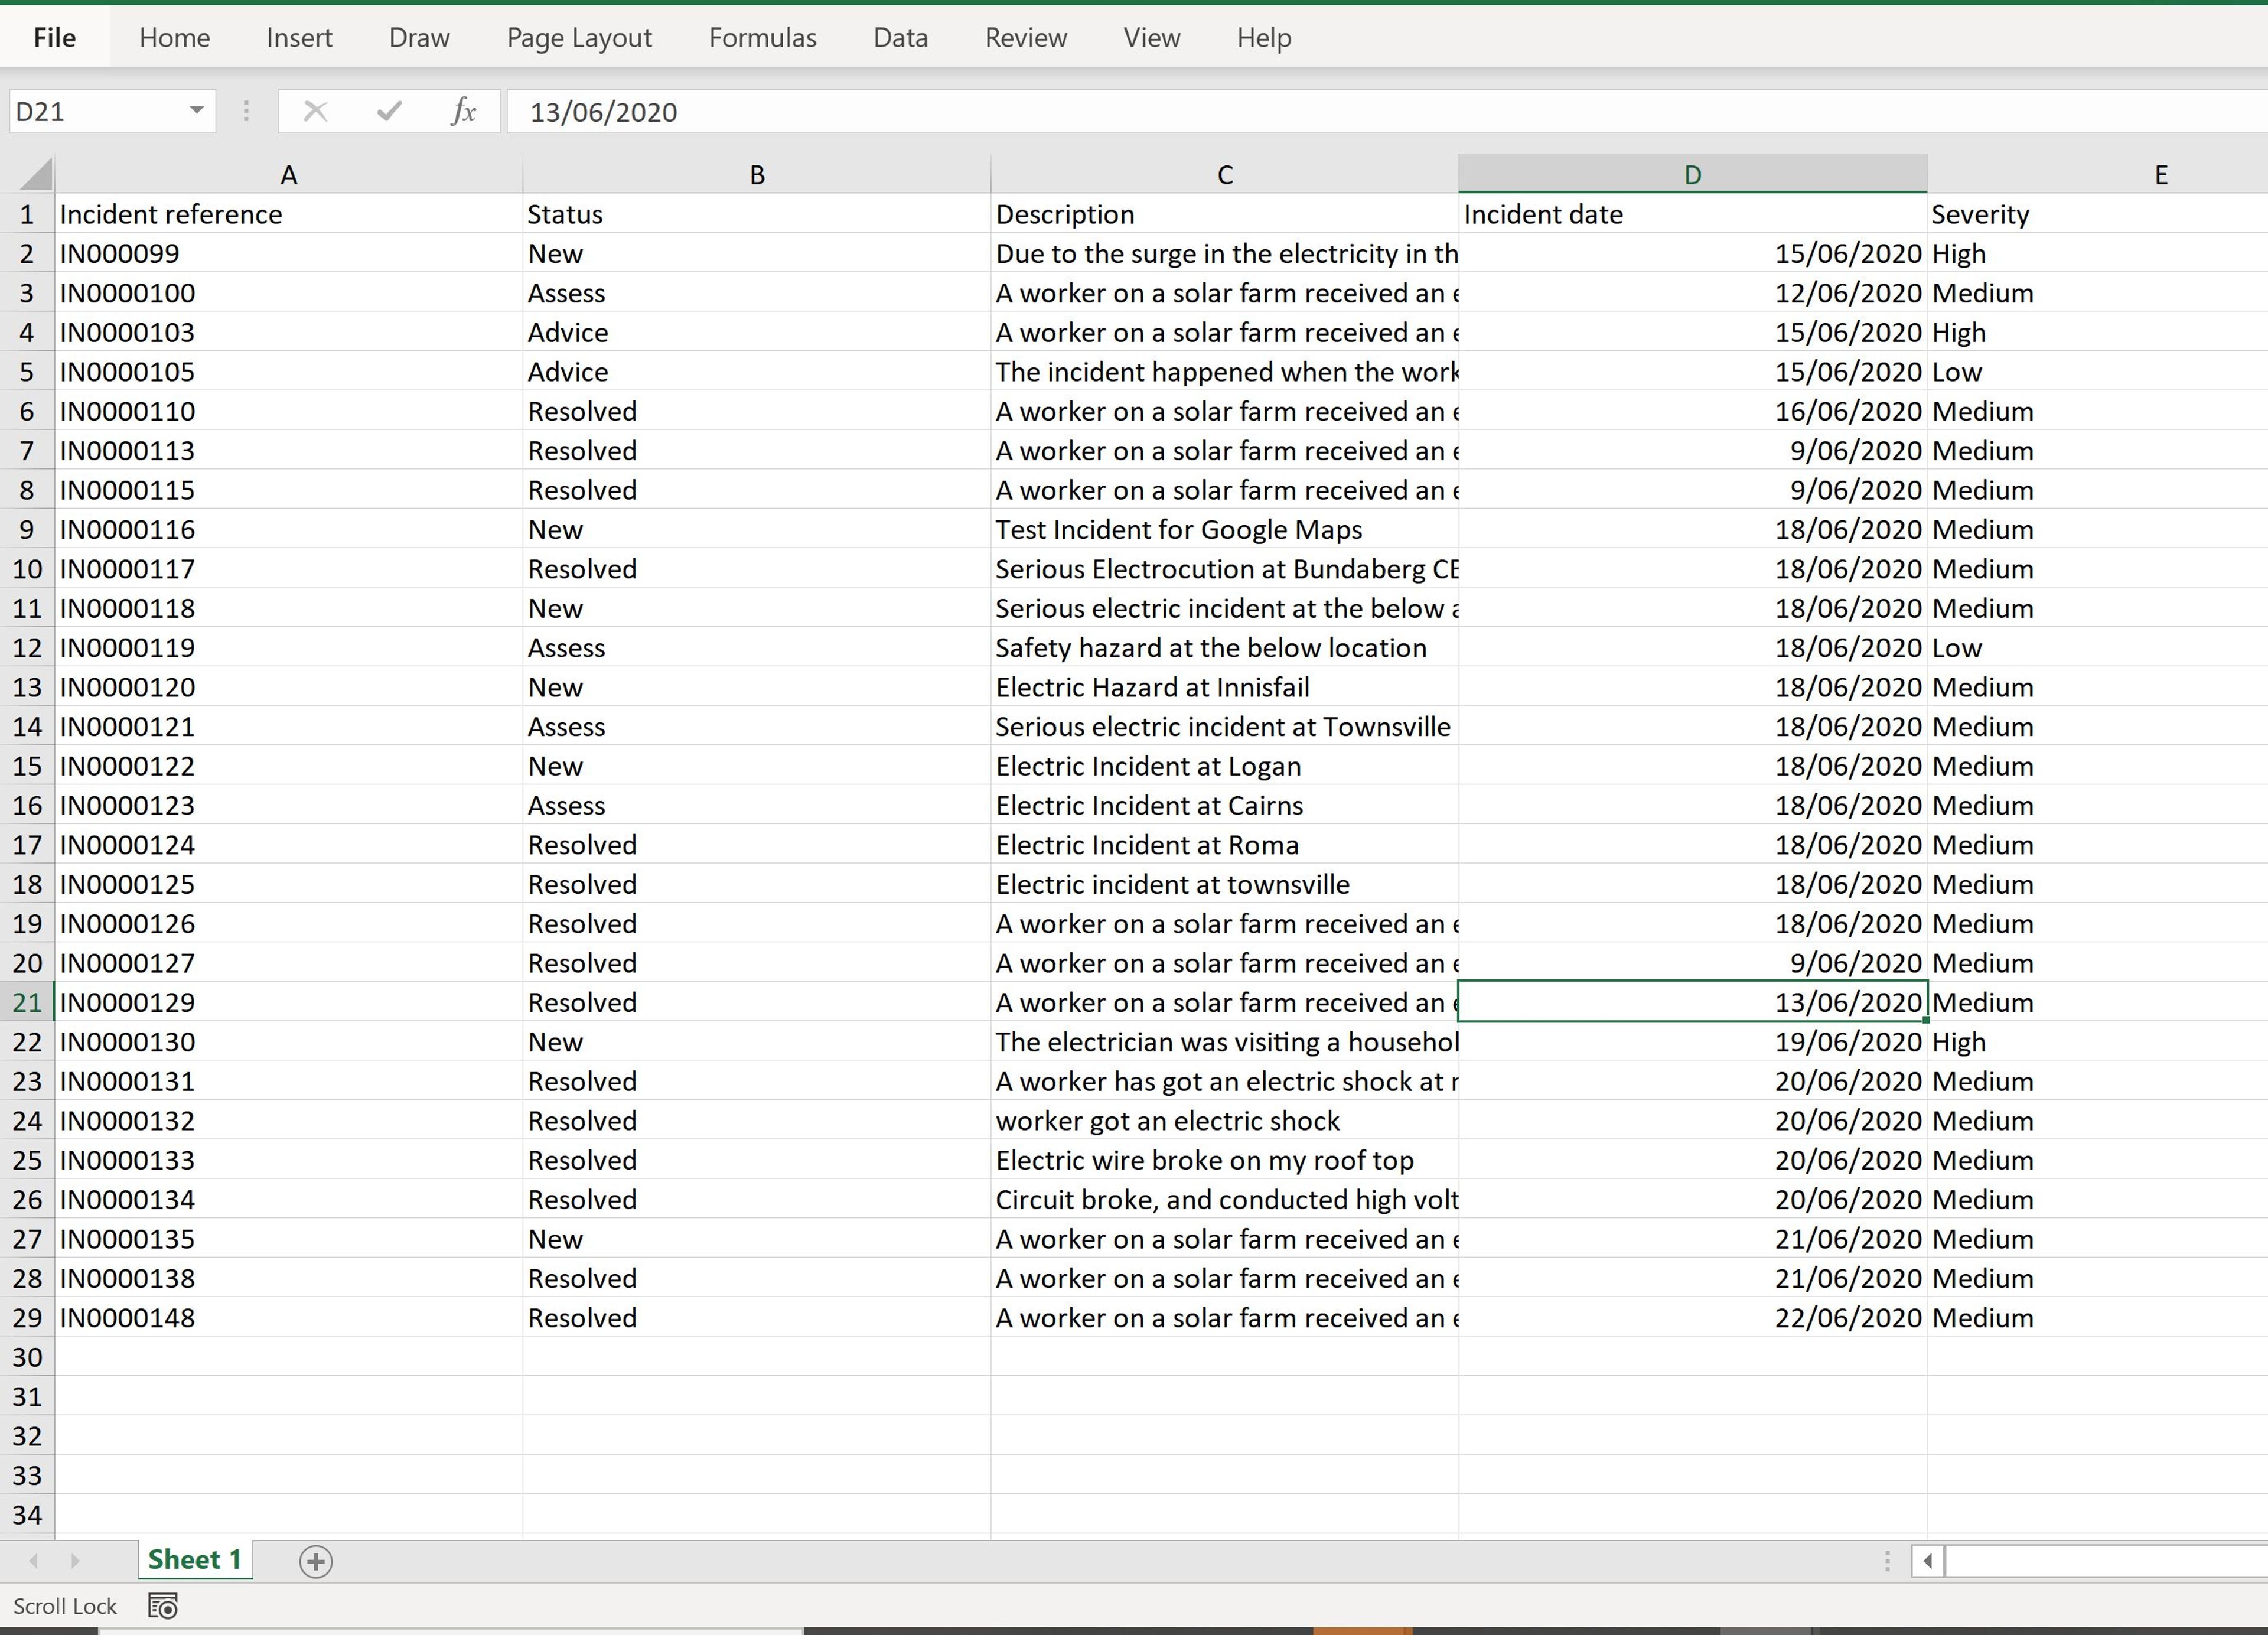The height and width of the screenshot is (1635, 2268).
Task: Select cell containing IN0000129
Action: 288,1002
